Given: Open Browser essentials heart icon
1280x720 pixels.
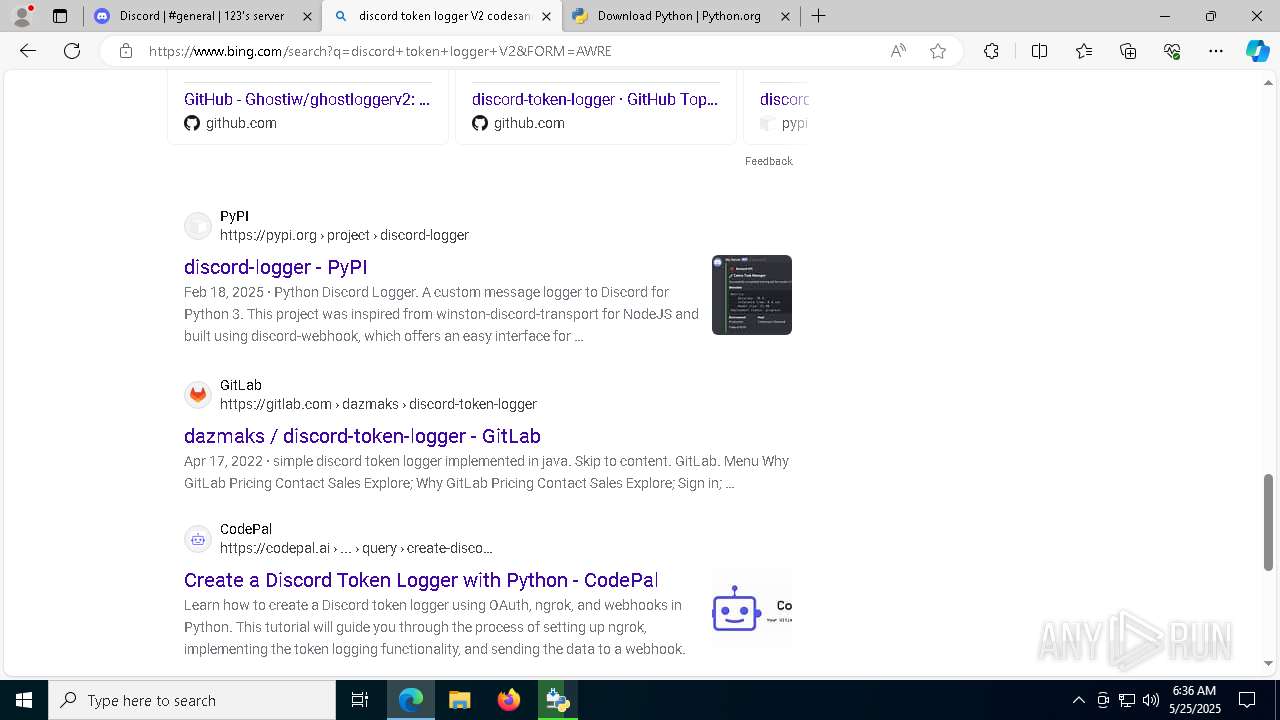Looking at the screenshot, I should 1172,51.
